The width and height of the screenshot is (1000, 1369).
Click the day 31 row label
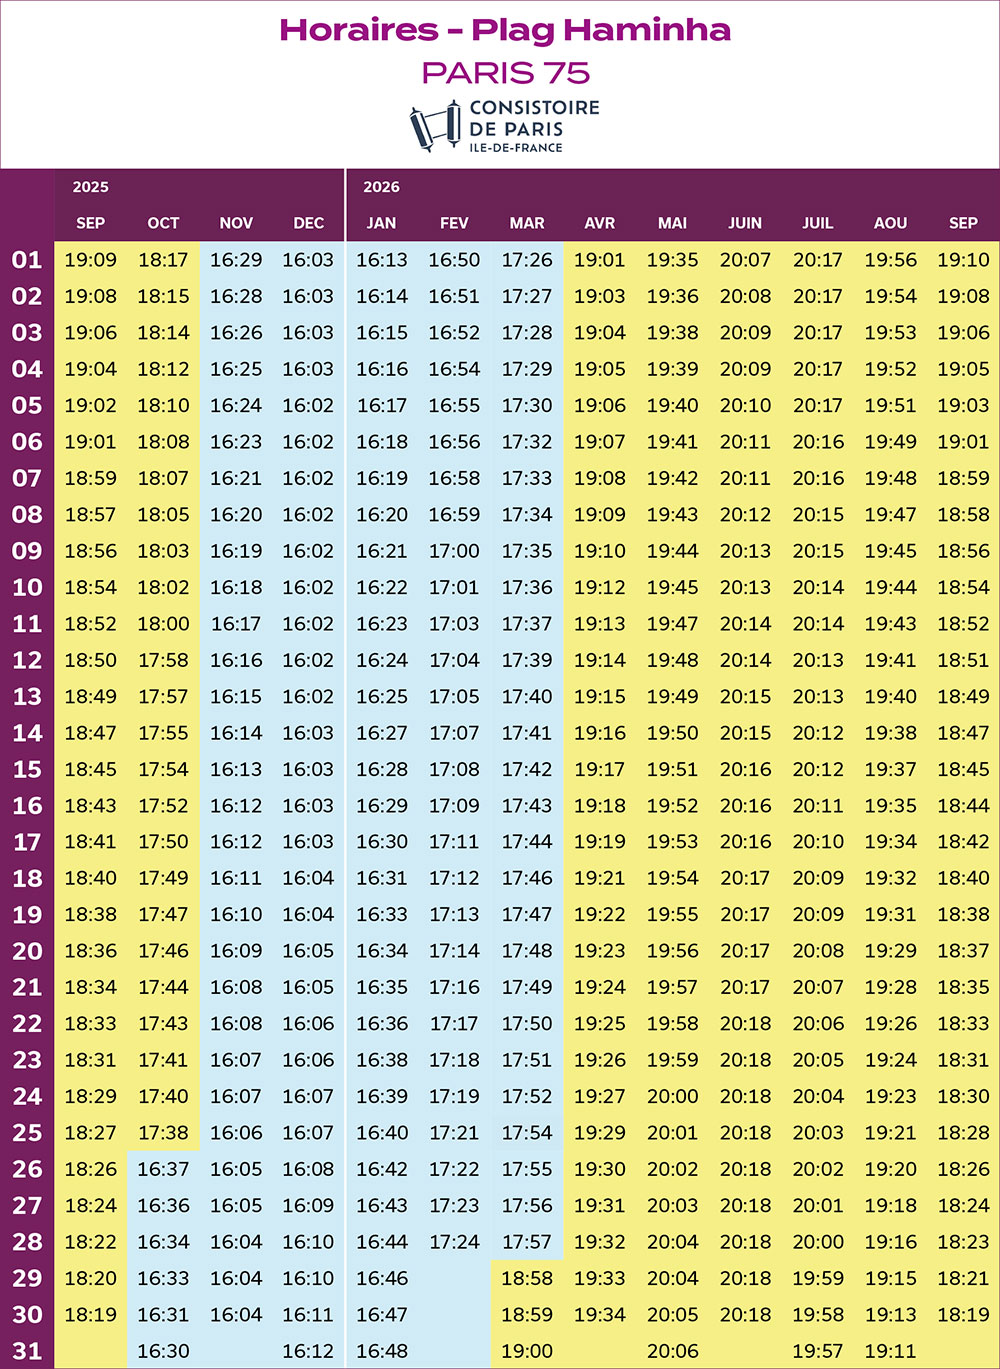(27, 1351)
